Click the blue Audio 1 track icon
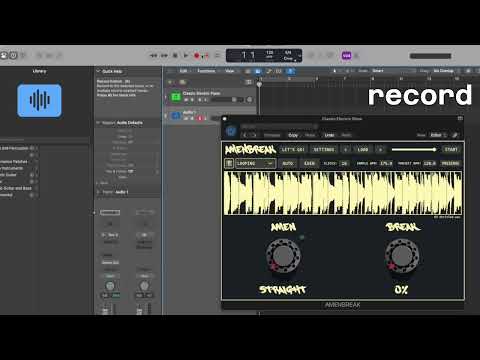 pyautogui.click(x=176, y=116)
